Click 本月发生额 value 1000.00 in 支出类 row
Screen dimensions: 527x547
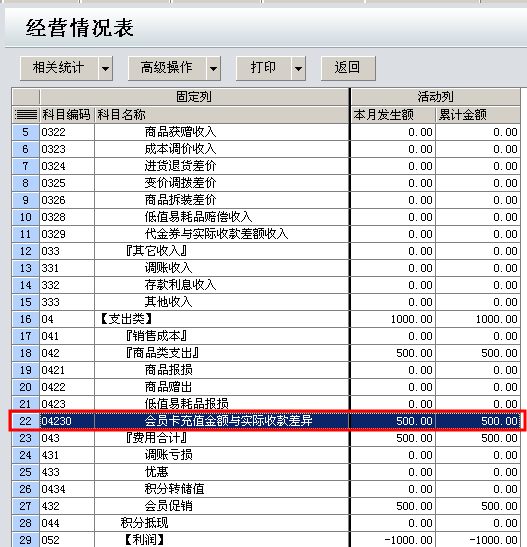(x=393, y=319)
